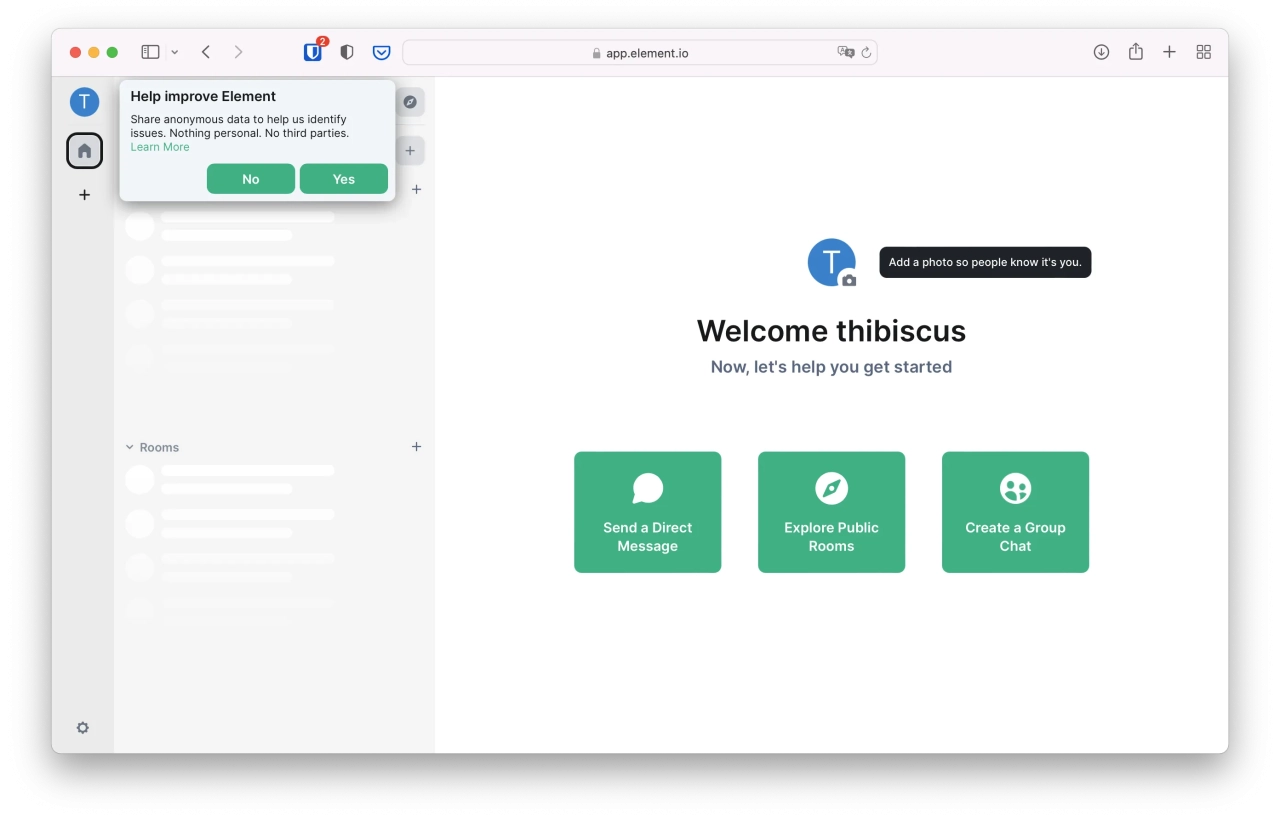This screenshot has height=815, width=1280.
Task: Open the Home space in sidebar
Action: coord(84,151)
